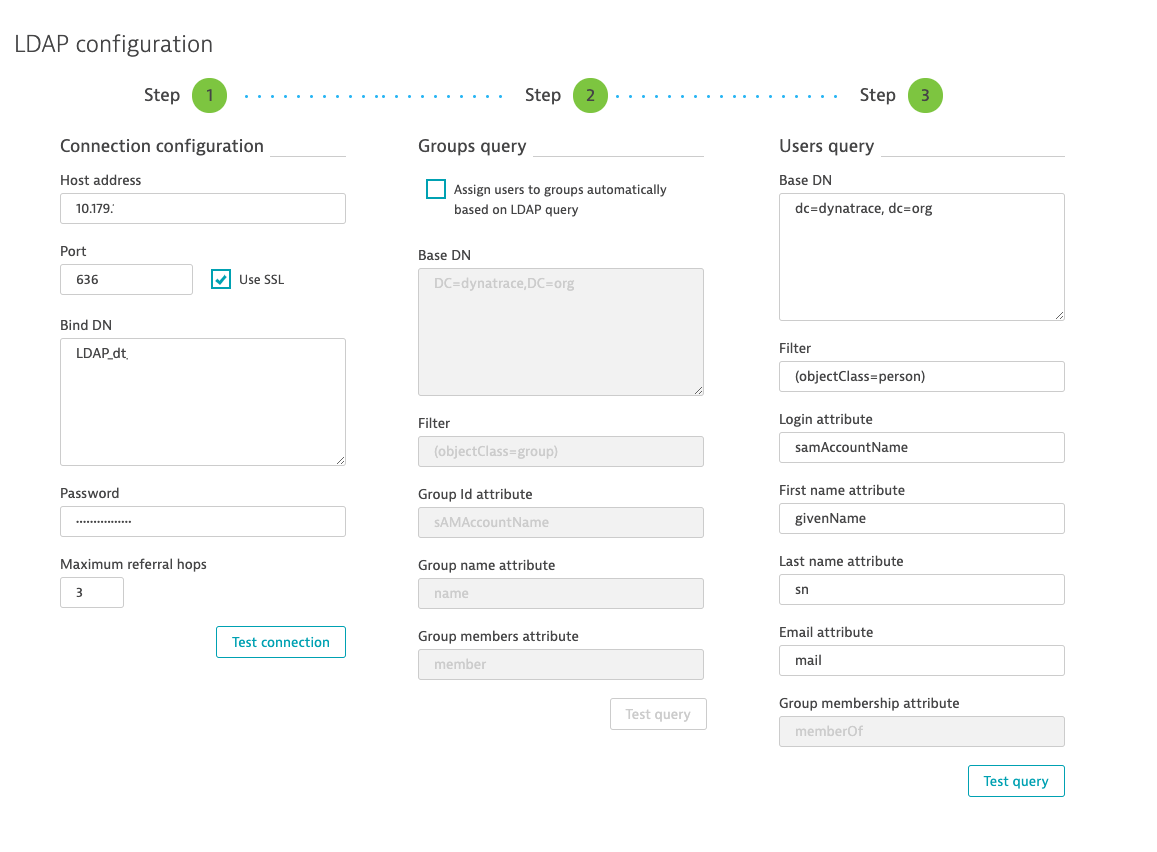The width and height of the screenshot is (1157, 852).
Task: Click the Users query section title
Action: pos(826,146)
